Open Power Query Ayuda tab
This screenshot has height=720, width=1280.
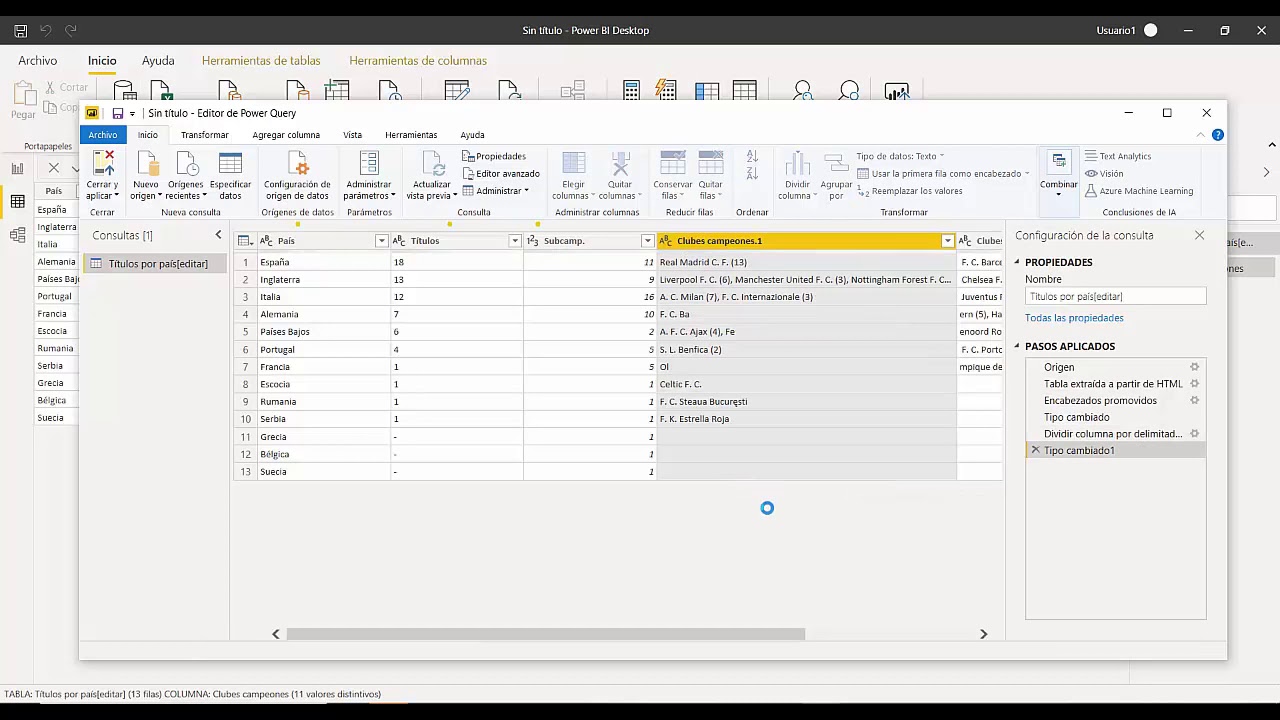point(472,135)
